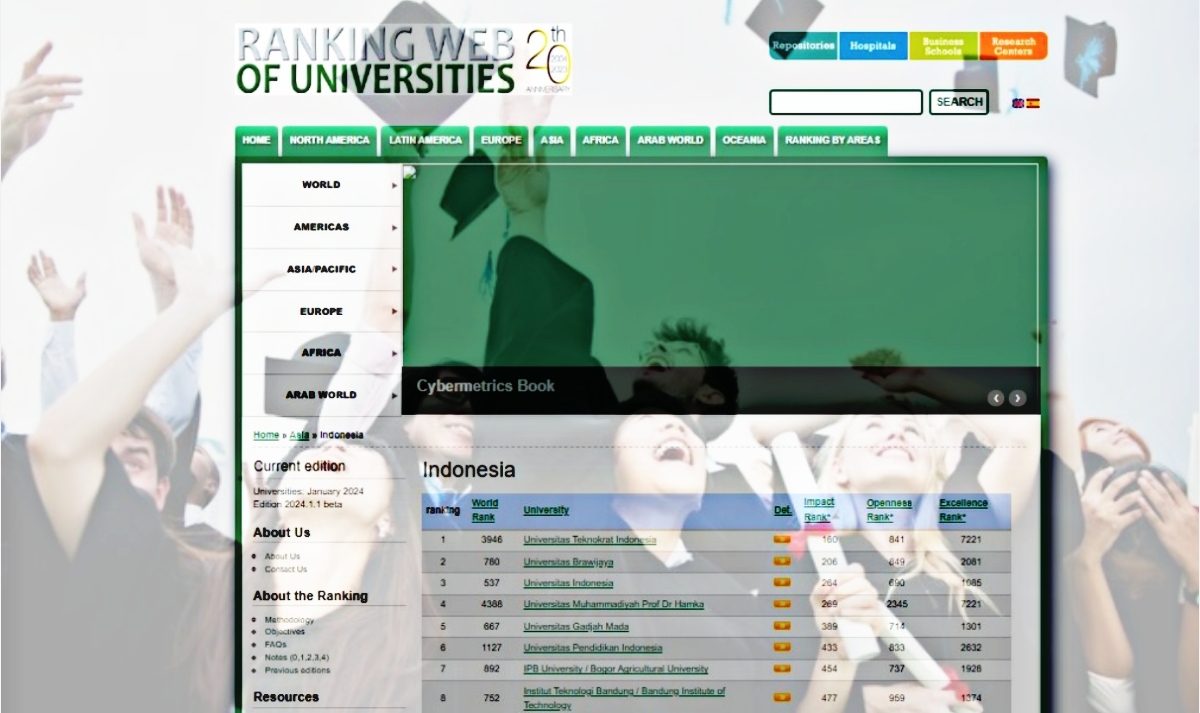The width and height of the screenshot is (1200, 713).
Task: Sort table by University column header
Action: point(546,510)
